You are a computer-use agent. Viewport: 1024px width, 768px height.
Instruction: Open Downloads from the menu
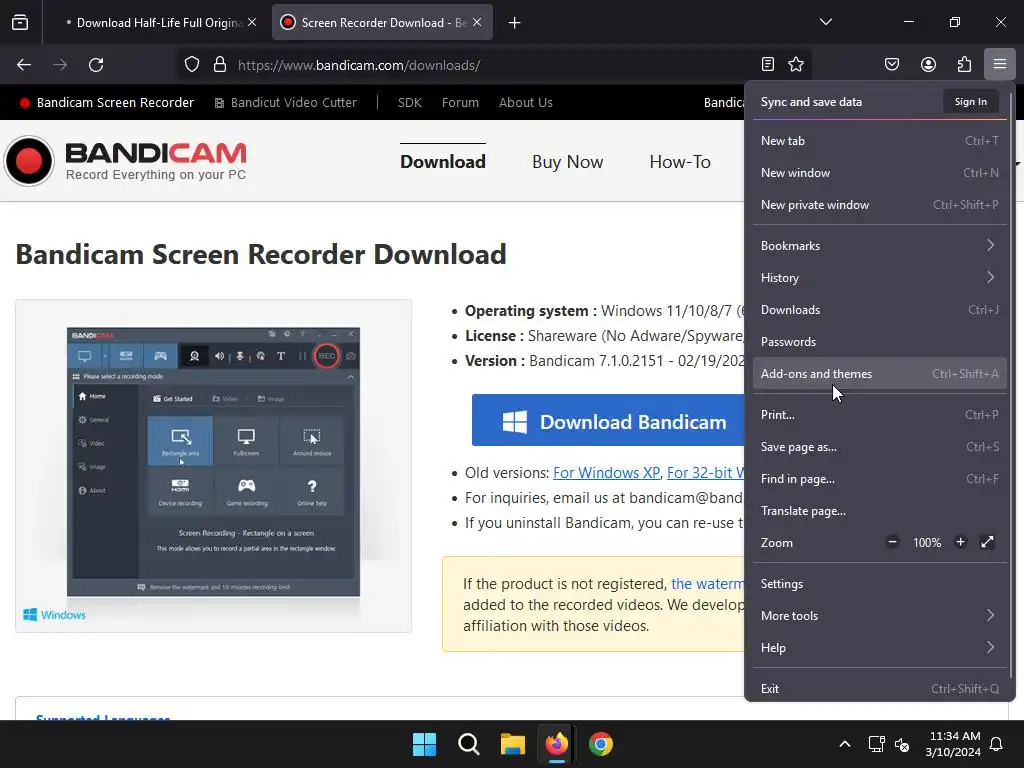coord(880,310)
